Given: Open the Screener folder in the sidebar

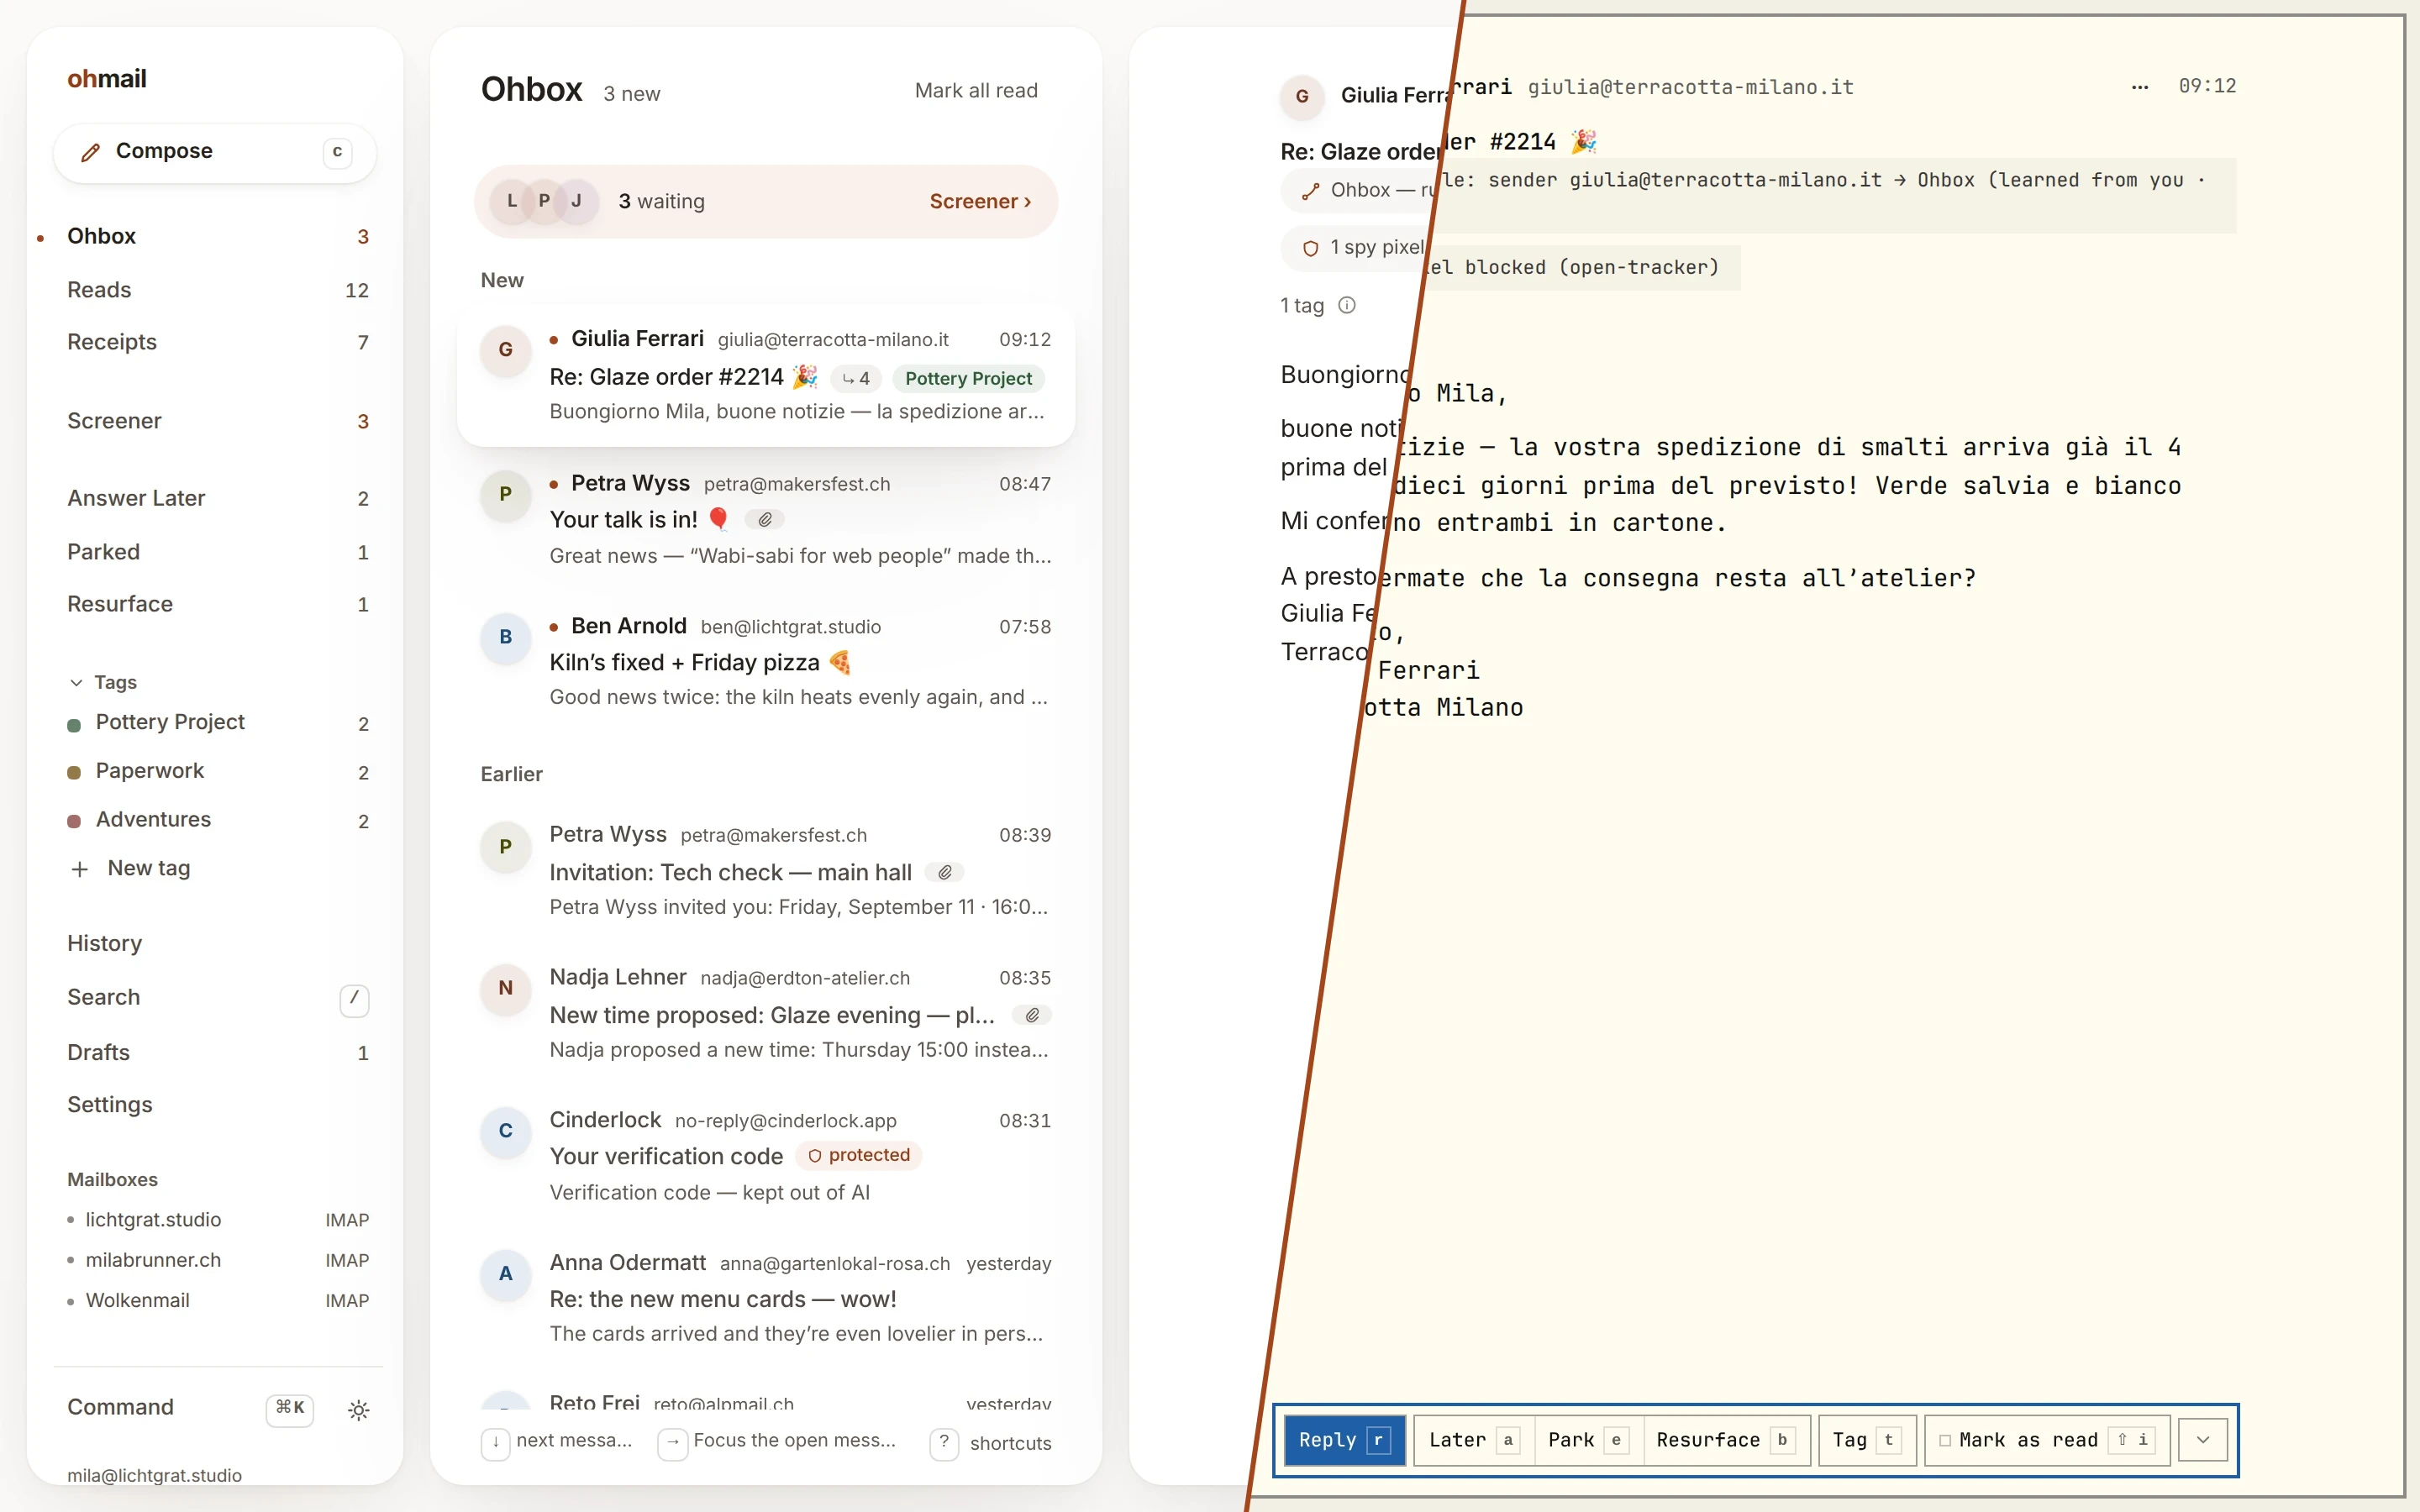Looking at the screenshot, I should coord(218,421).
